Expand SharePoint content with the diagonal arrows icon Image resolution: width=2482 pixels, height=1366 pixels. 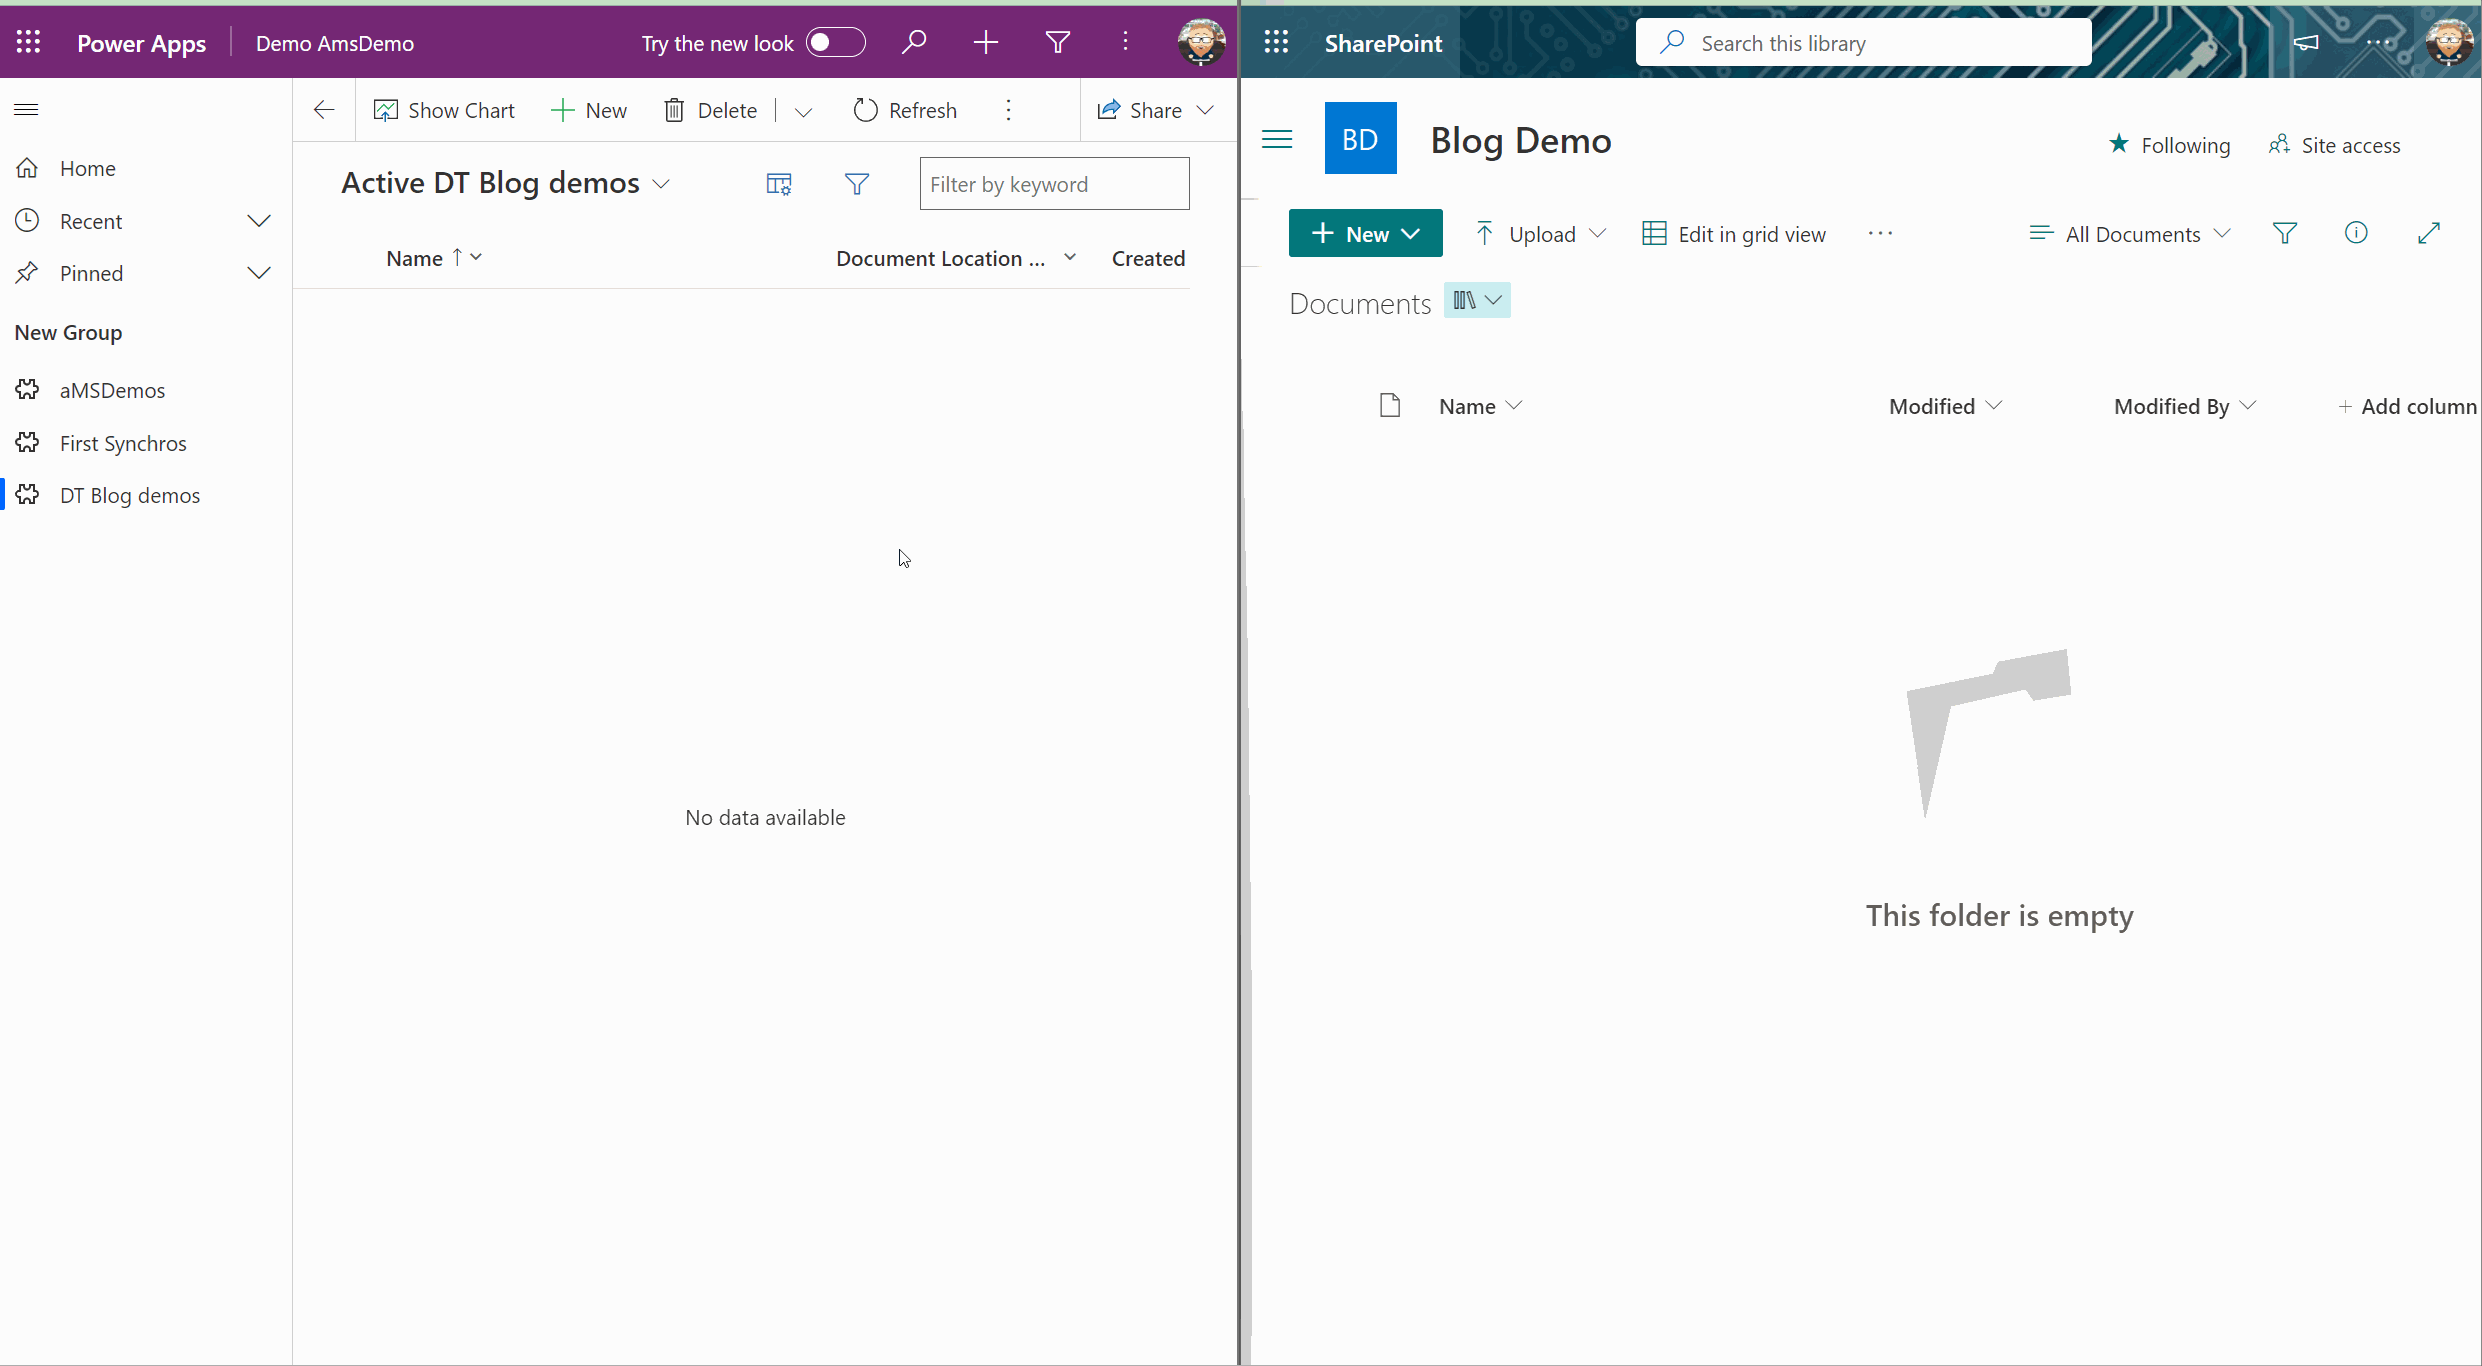(2429, 233)
